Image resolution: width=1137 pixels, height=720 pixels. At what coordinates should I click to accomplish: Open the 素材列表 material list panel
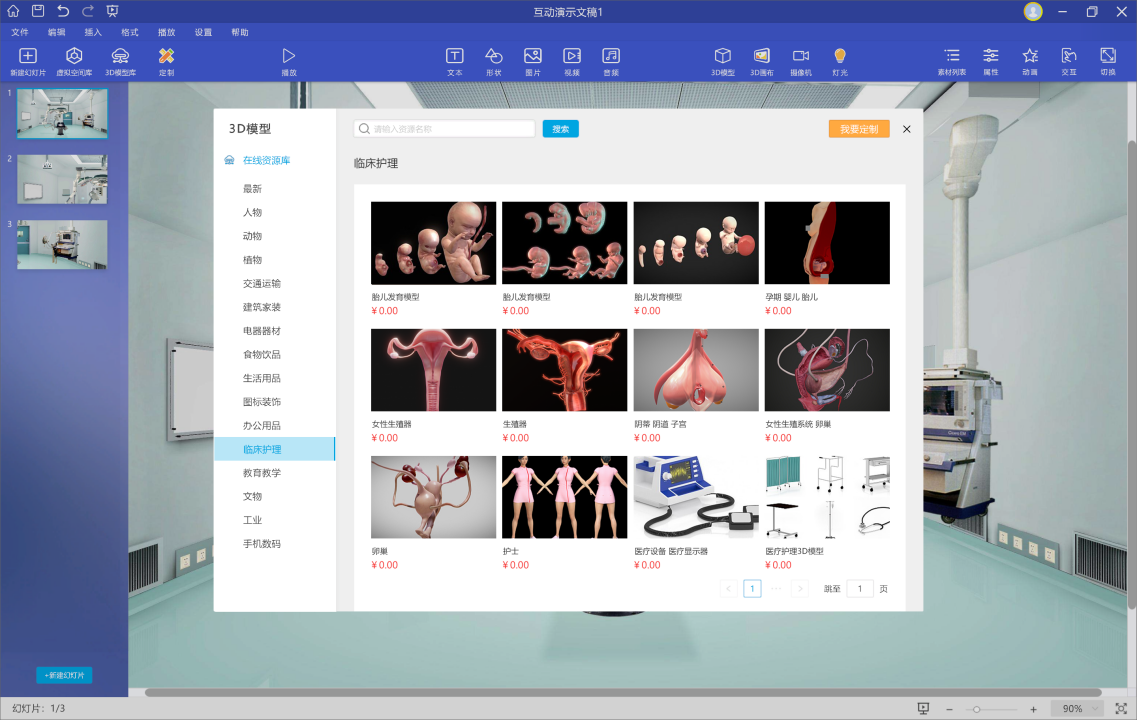tap(951, 61)
